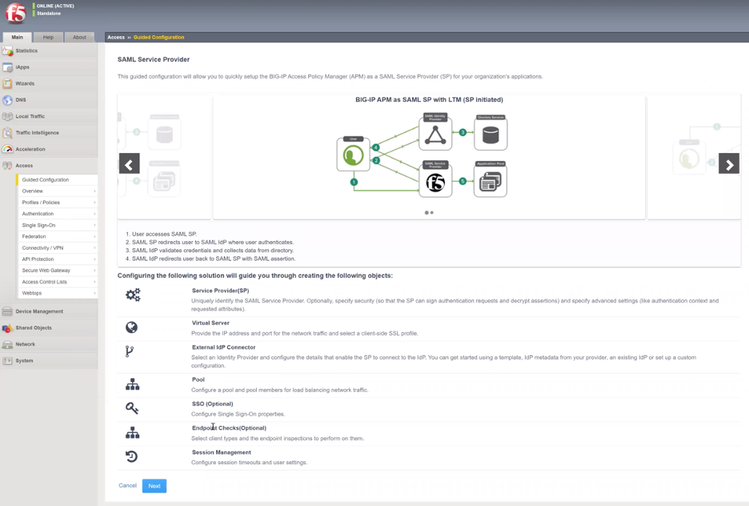Select the first carousel dot indicator

pos(427,213)
